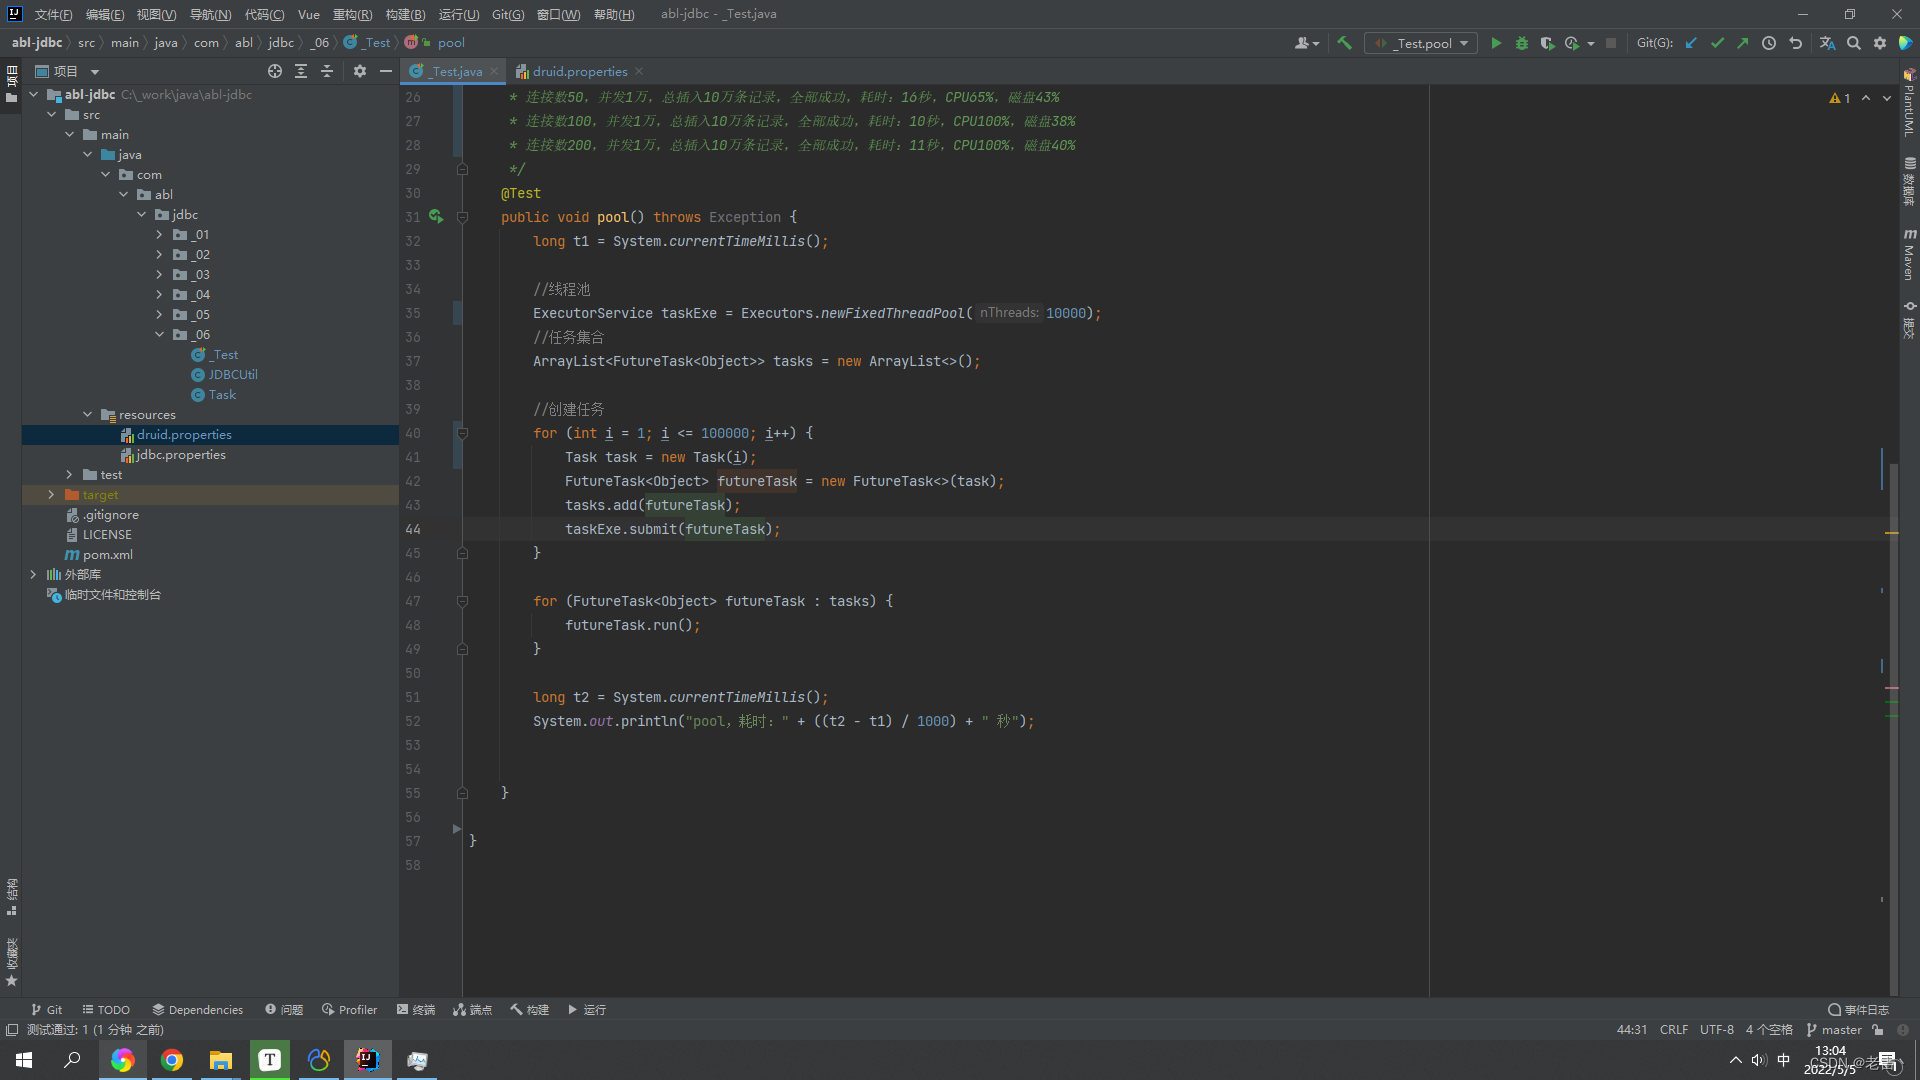Open Search Everywhere magnifier icon

point(1854,43)
